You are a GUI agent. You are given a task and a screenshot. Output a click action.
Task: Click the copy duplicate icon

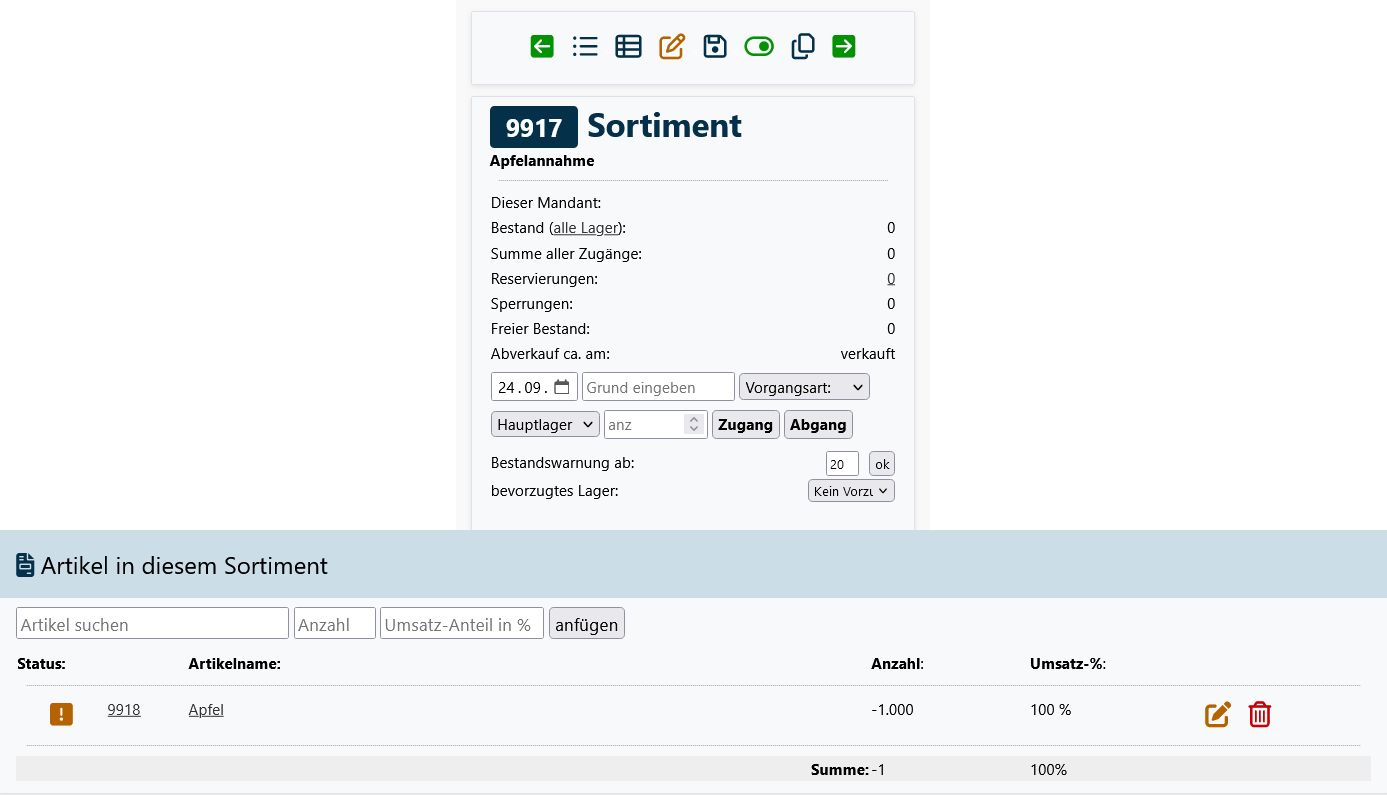tap(803, 46)
